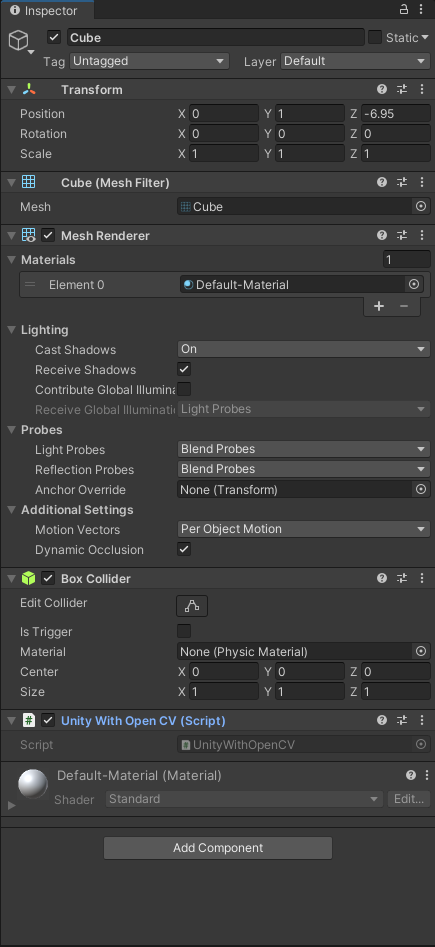The width and height of the screenshot is (435, 947).
Task: Open the Layer dropdown
Action: [x=355, y=61]
